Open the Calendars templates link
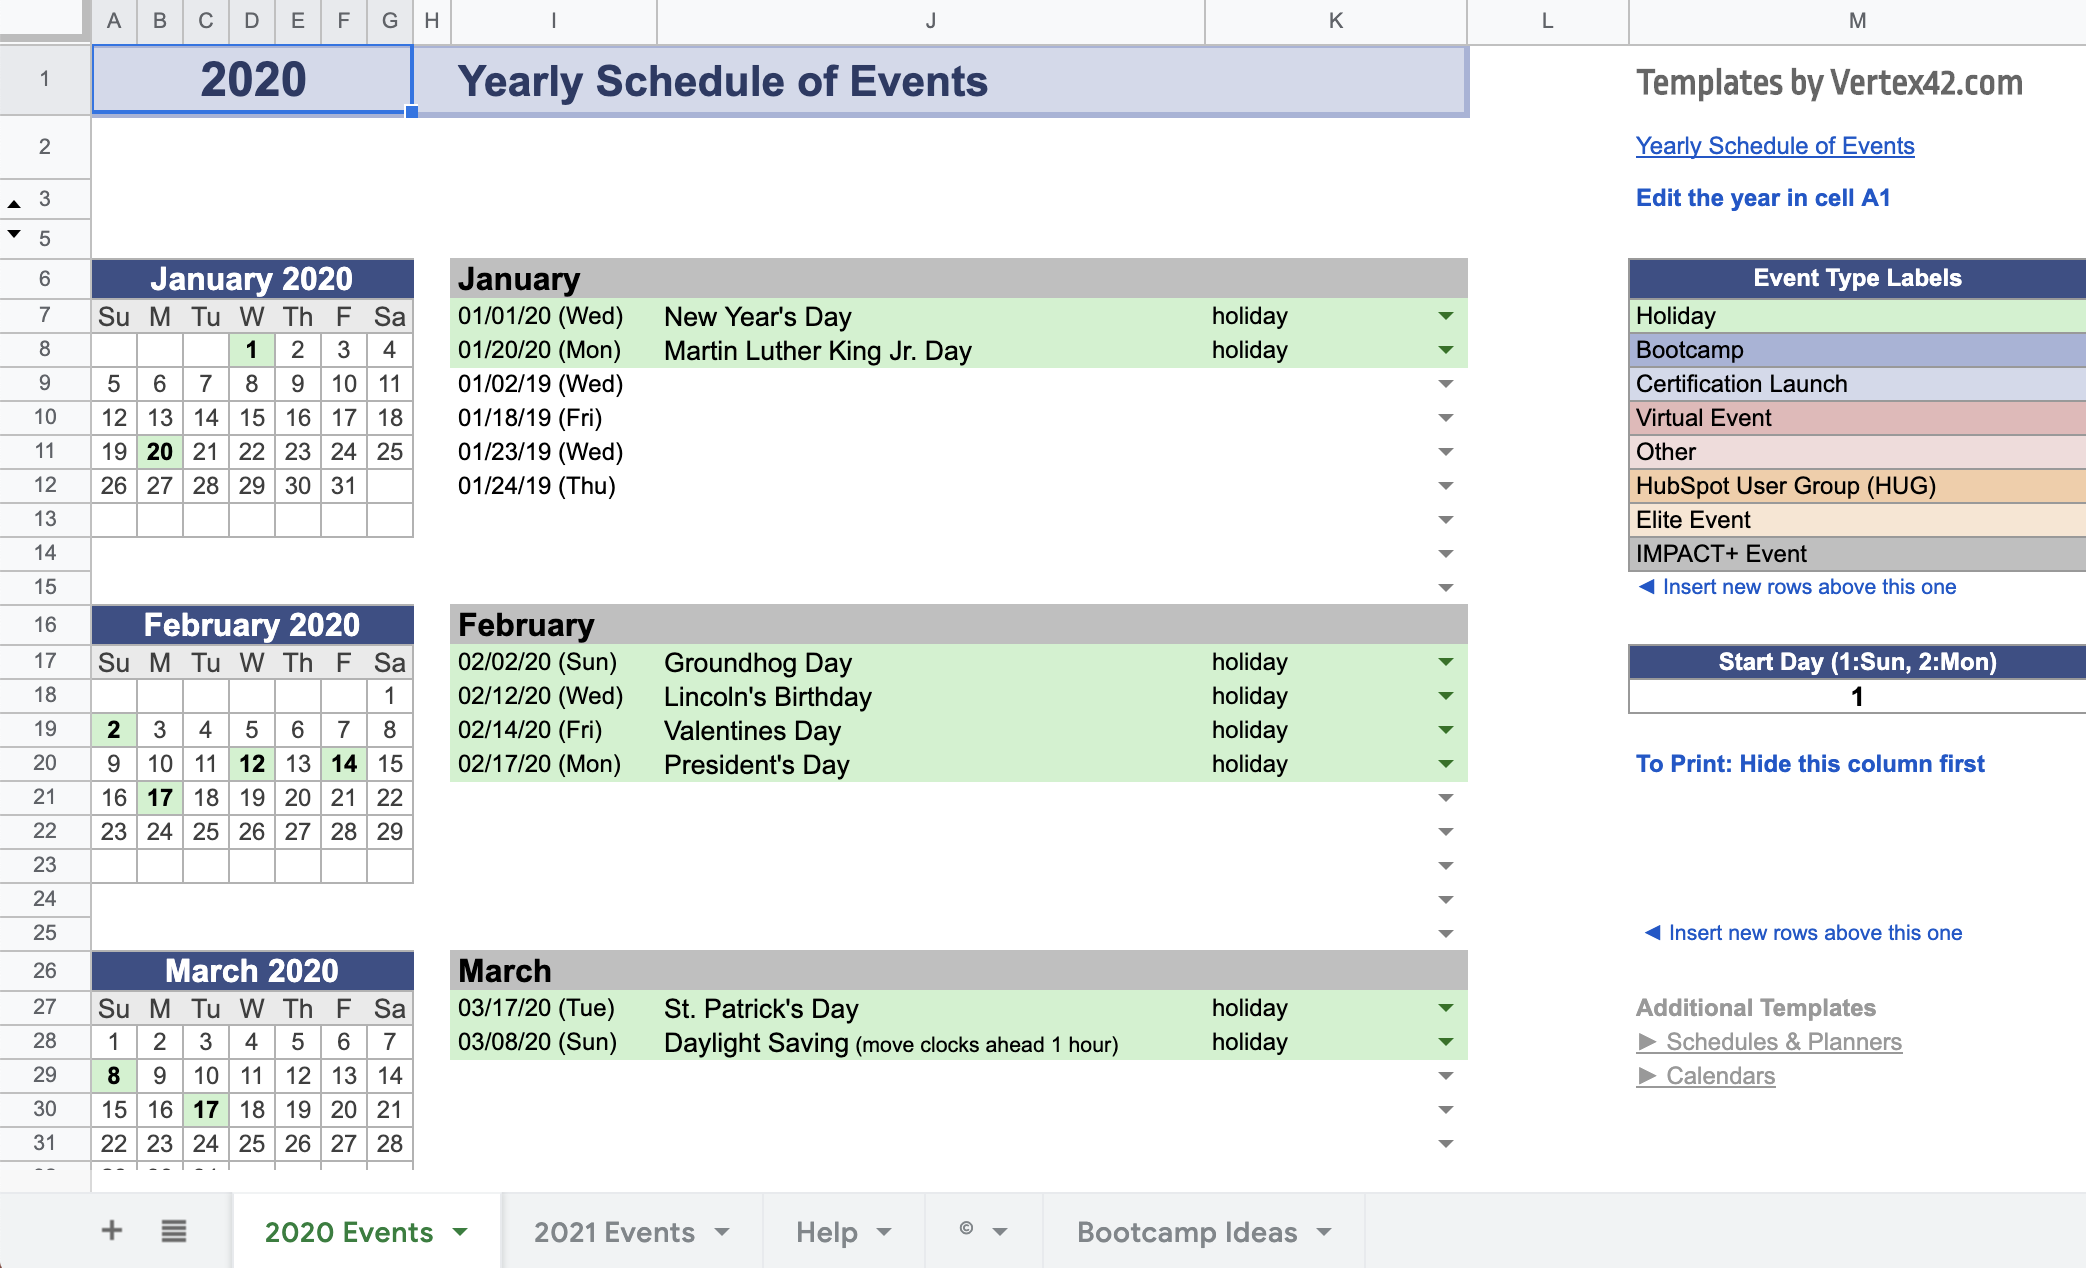The width and height of the screenshot is (2086, 1268). 1720,1076
